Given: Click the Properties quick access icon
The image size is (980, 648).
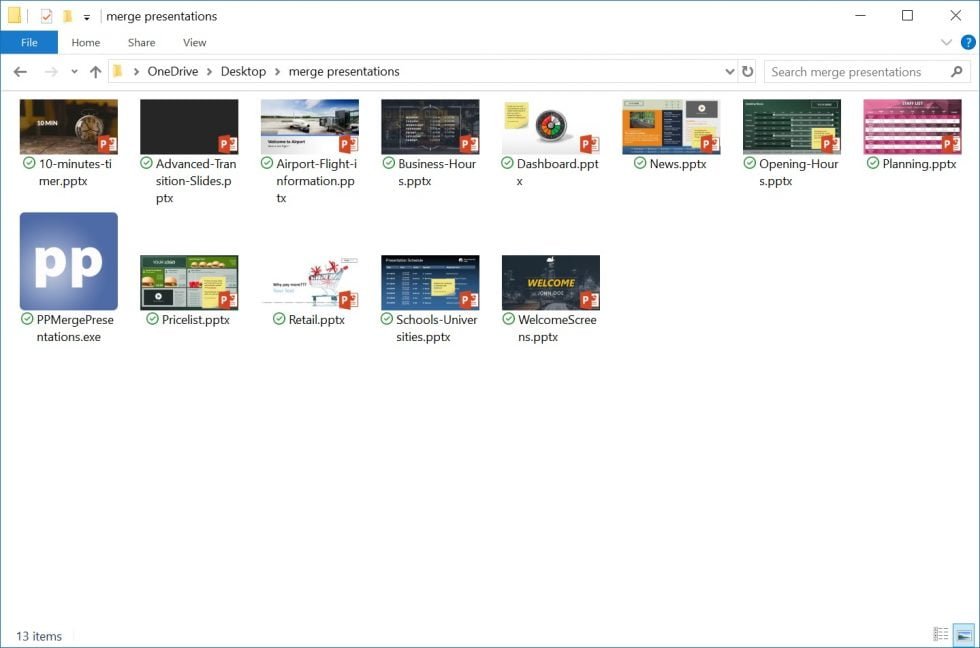Looking at the screenshot, I should coord(46,16).
